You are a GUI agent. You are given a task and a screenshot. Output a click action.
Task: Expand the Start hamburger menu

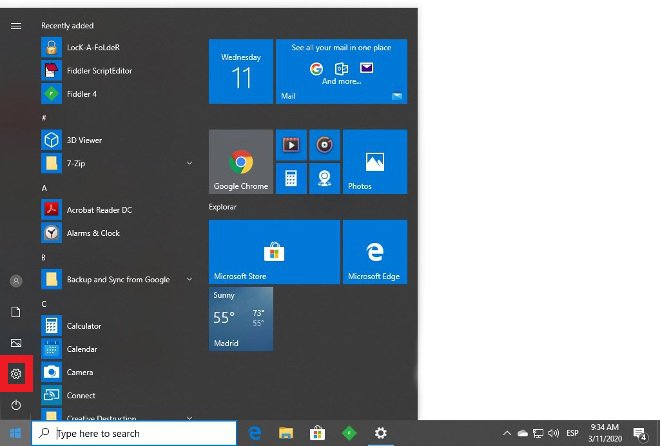(x=16, y=26)
